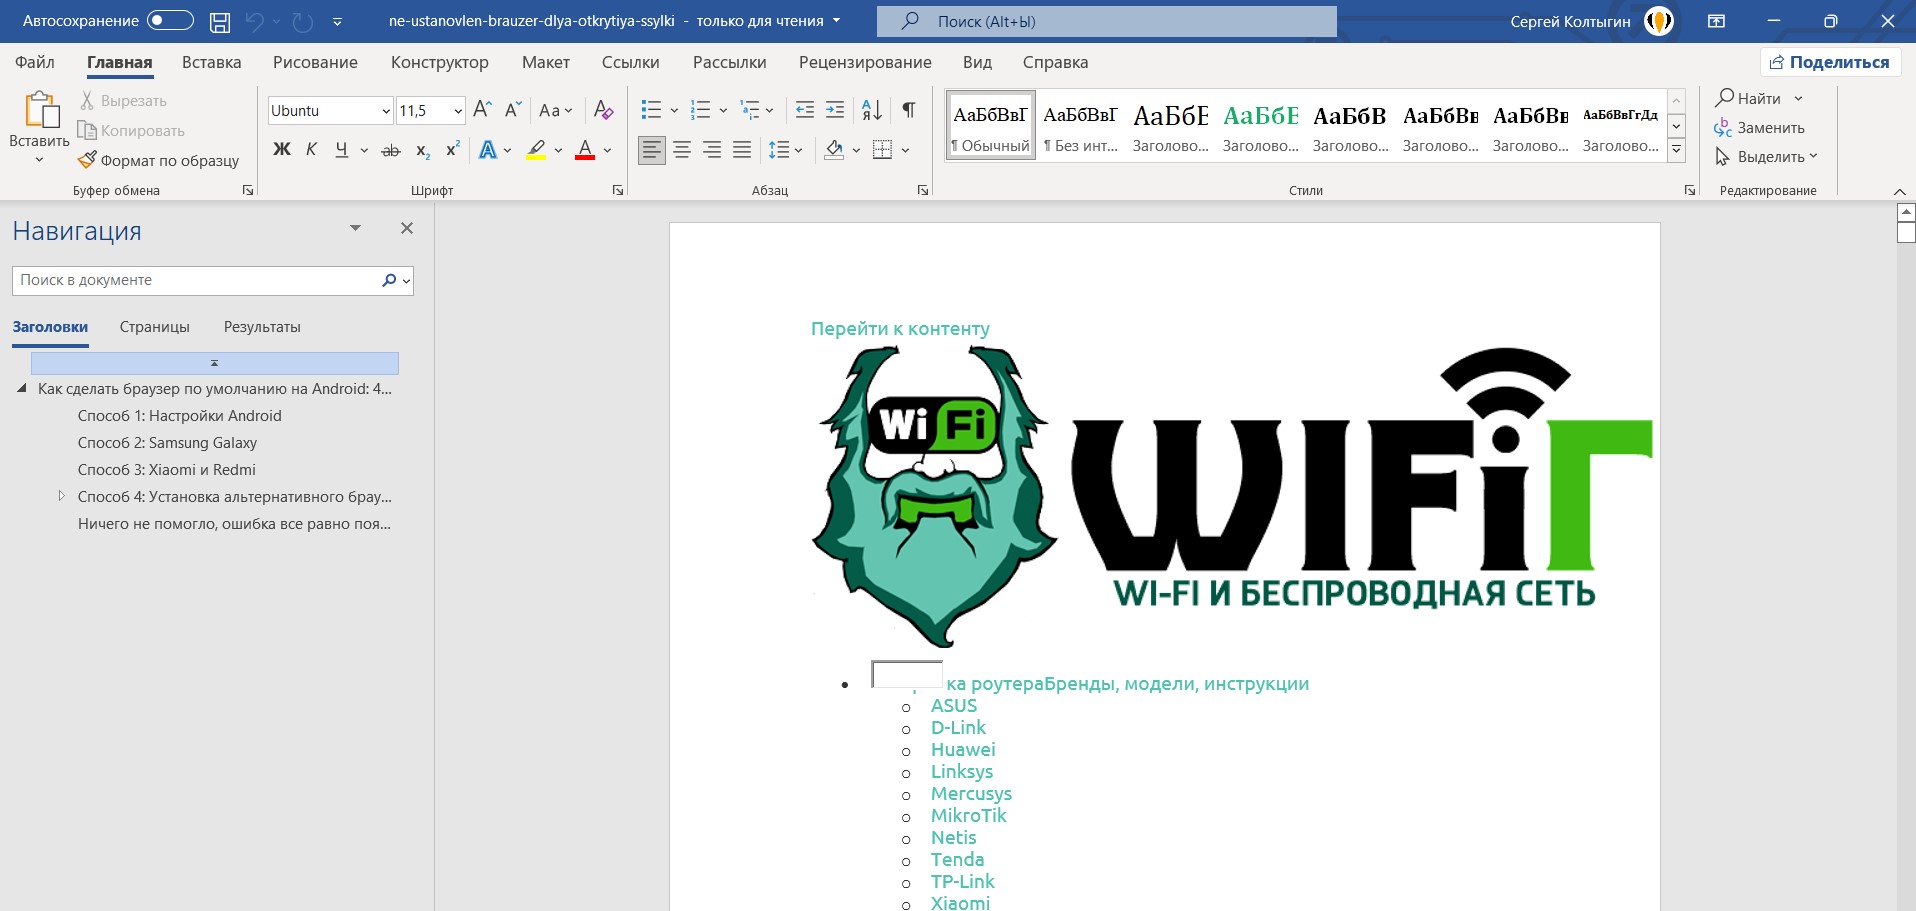
Task: Toggle italic К formatting
Action: [x=311, y=150]
